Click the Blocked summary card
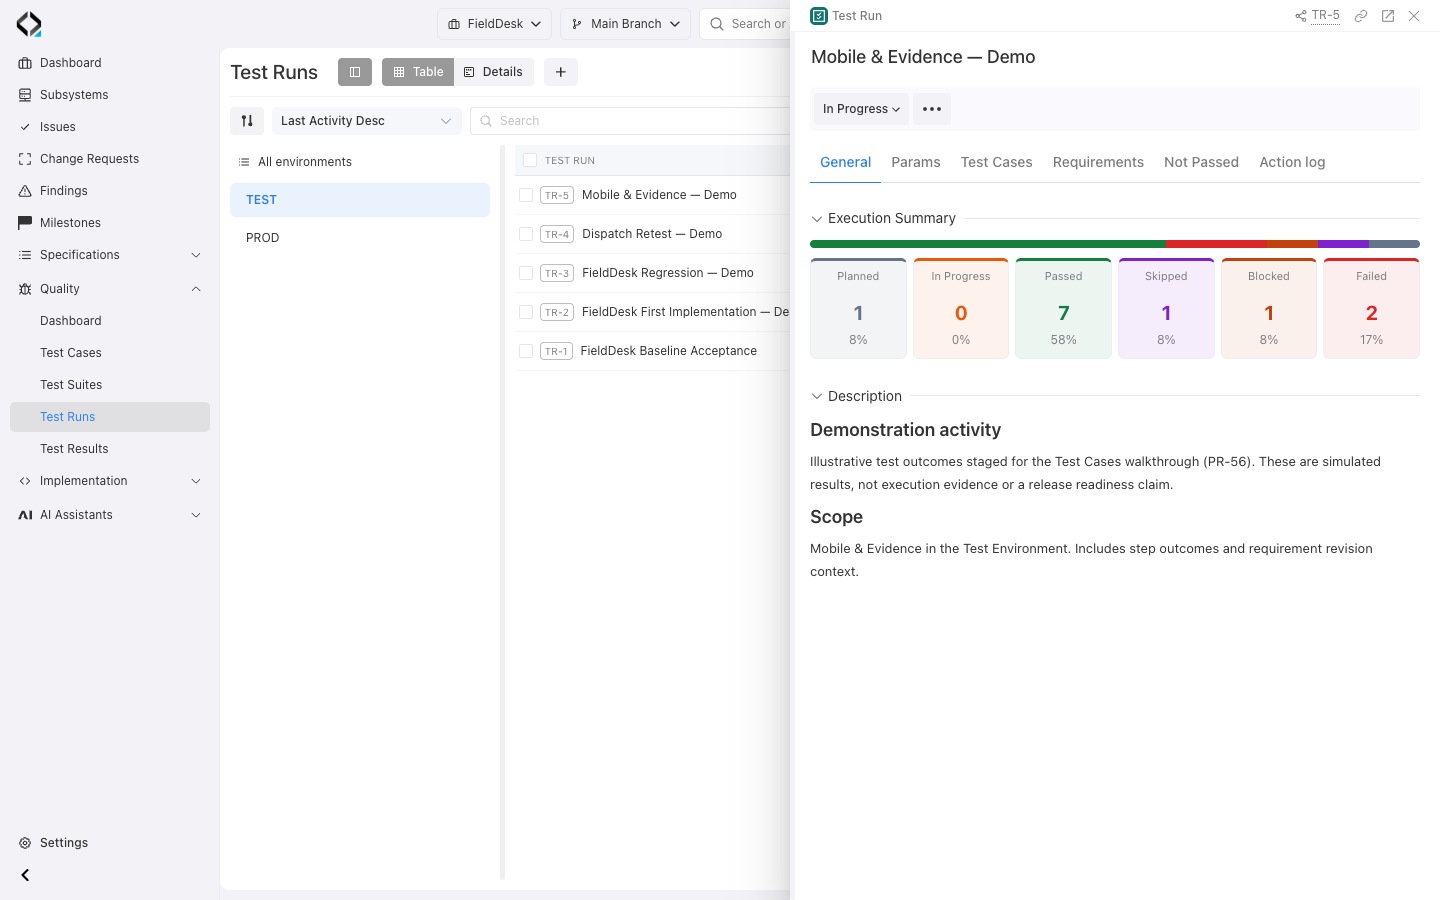This screenshot has height=900, width=1440. click(x=1268, y=308)
